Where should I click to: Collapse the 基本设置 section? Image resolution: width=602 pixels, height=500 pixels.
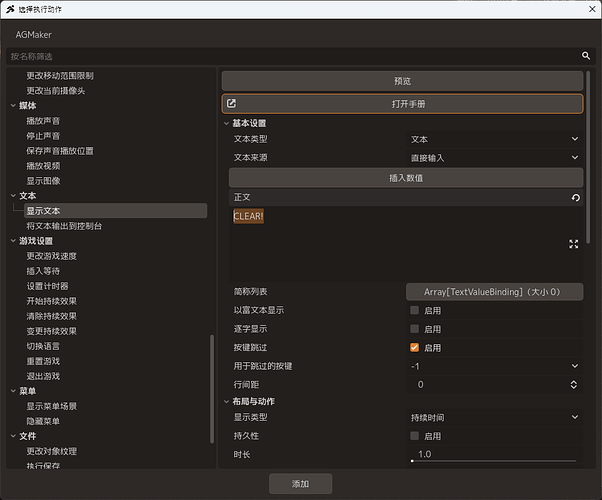(227, 123)
